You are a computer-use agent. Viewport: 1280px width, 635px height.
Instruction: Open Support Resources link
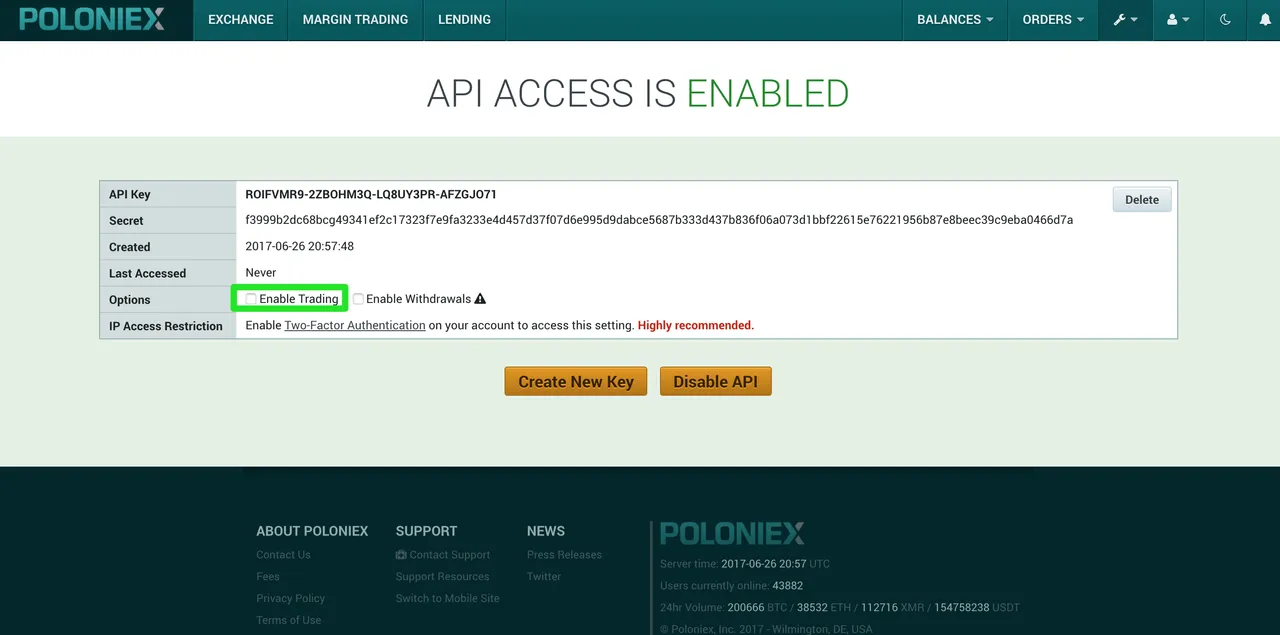pyautogui.click(x=442, y=577)
